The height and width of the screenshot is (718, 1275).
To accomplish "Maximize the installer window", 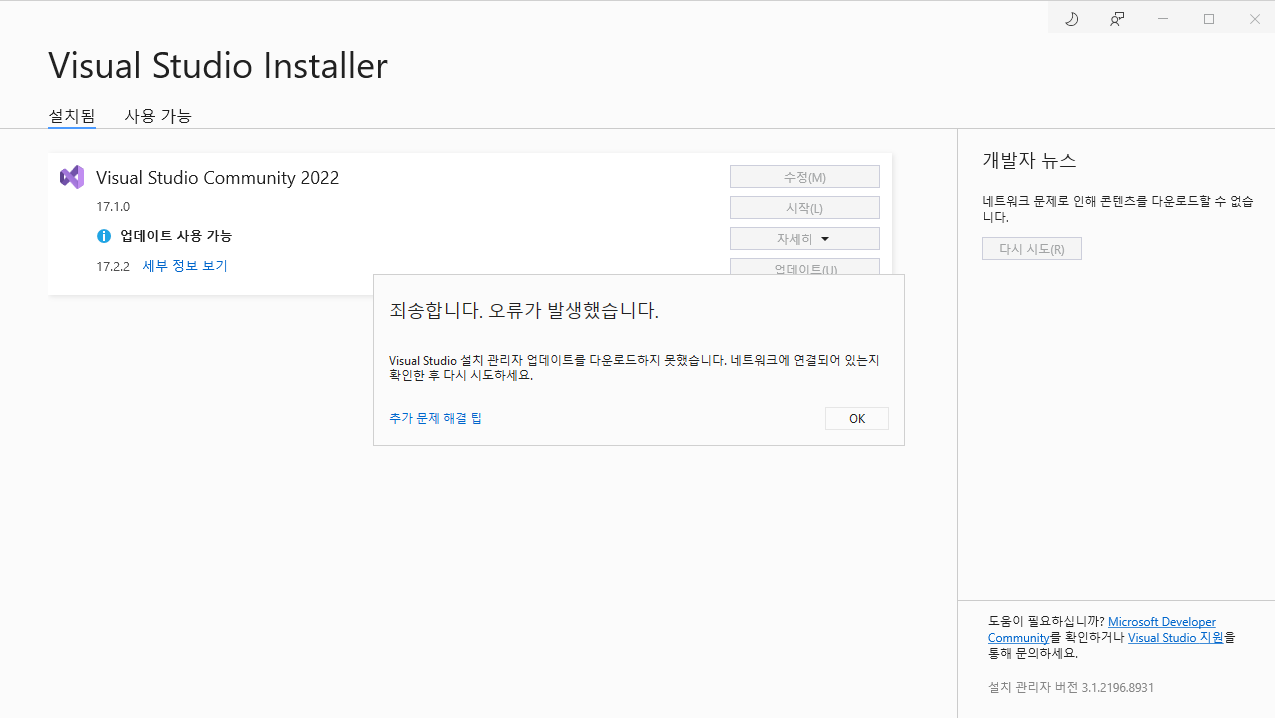I will click(1209, 19).
